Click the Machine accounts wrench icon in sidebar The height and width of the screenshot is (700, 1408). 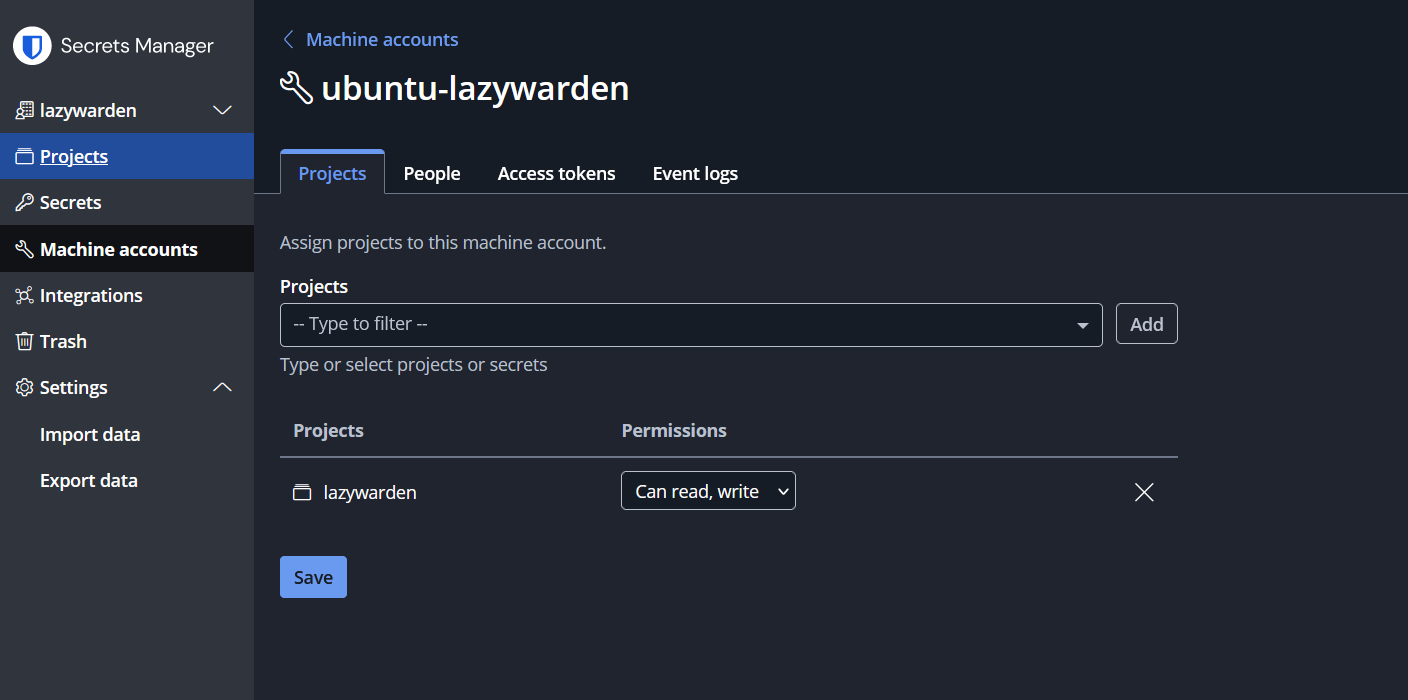point(25,249)
